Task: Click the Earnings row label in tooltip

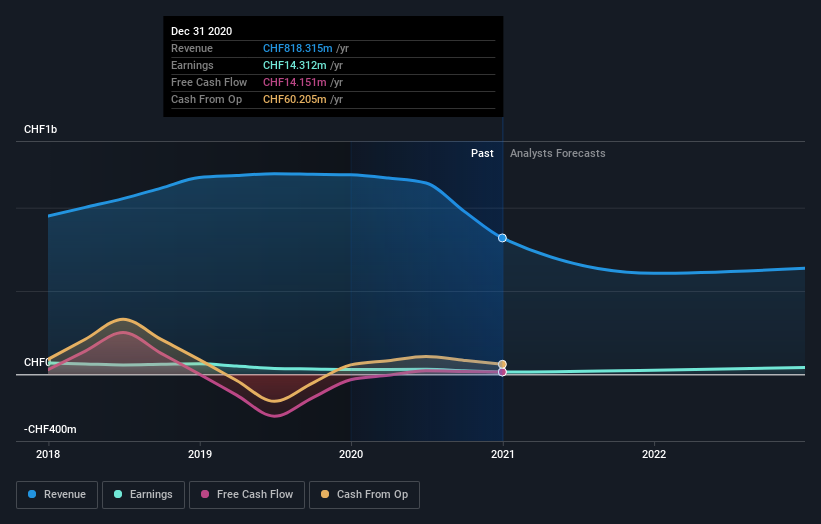Action: (x=192, y=65)
